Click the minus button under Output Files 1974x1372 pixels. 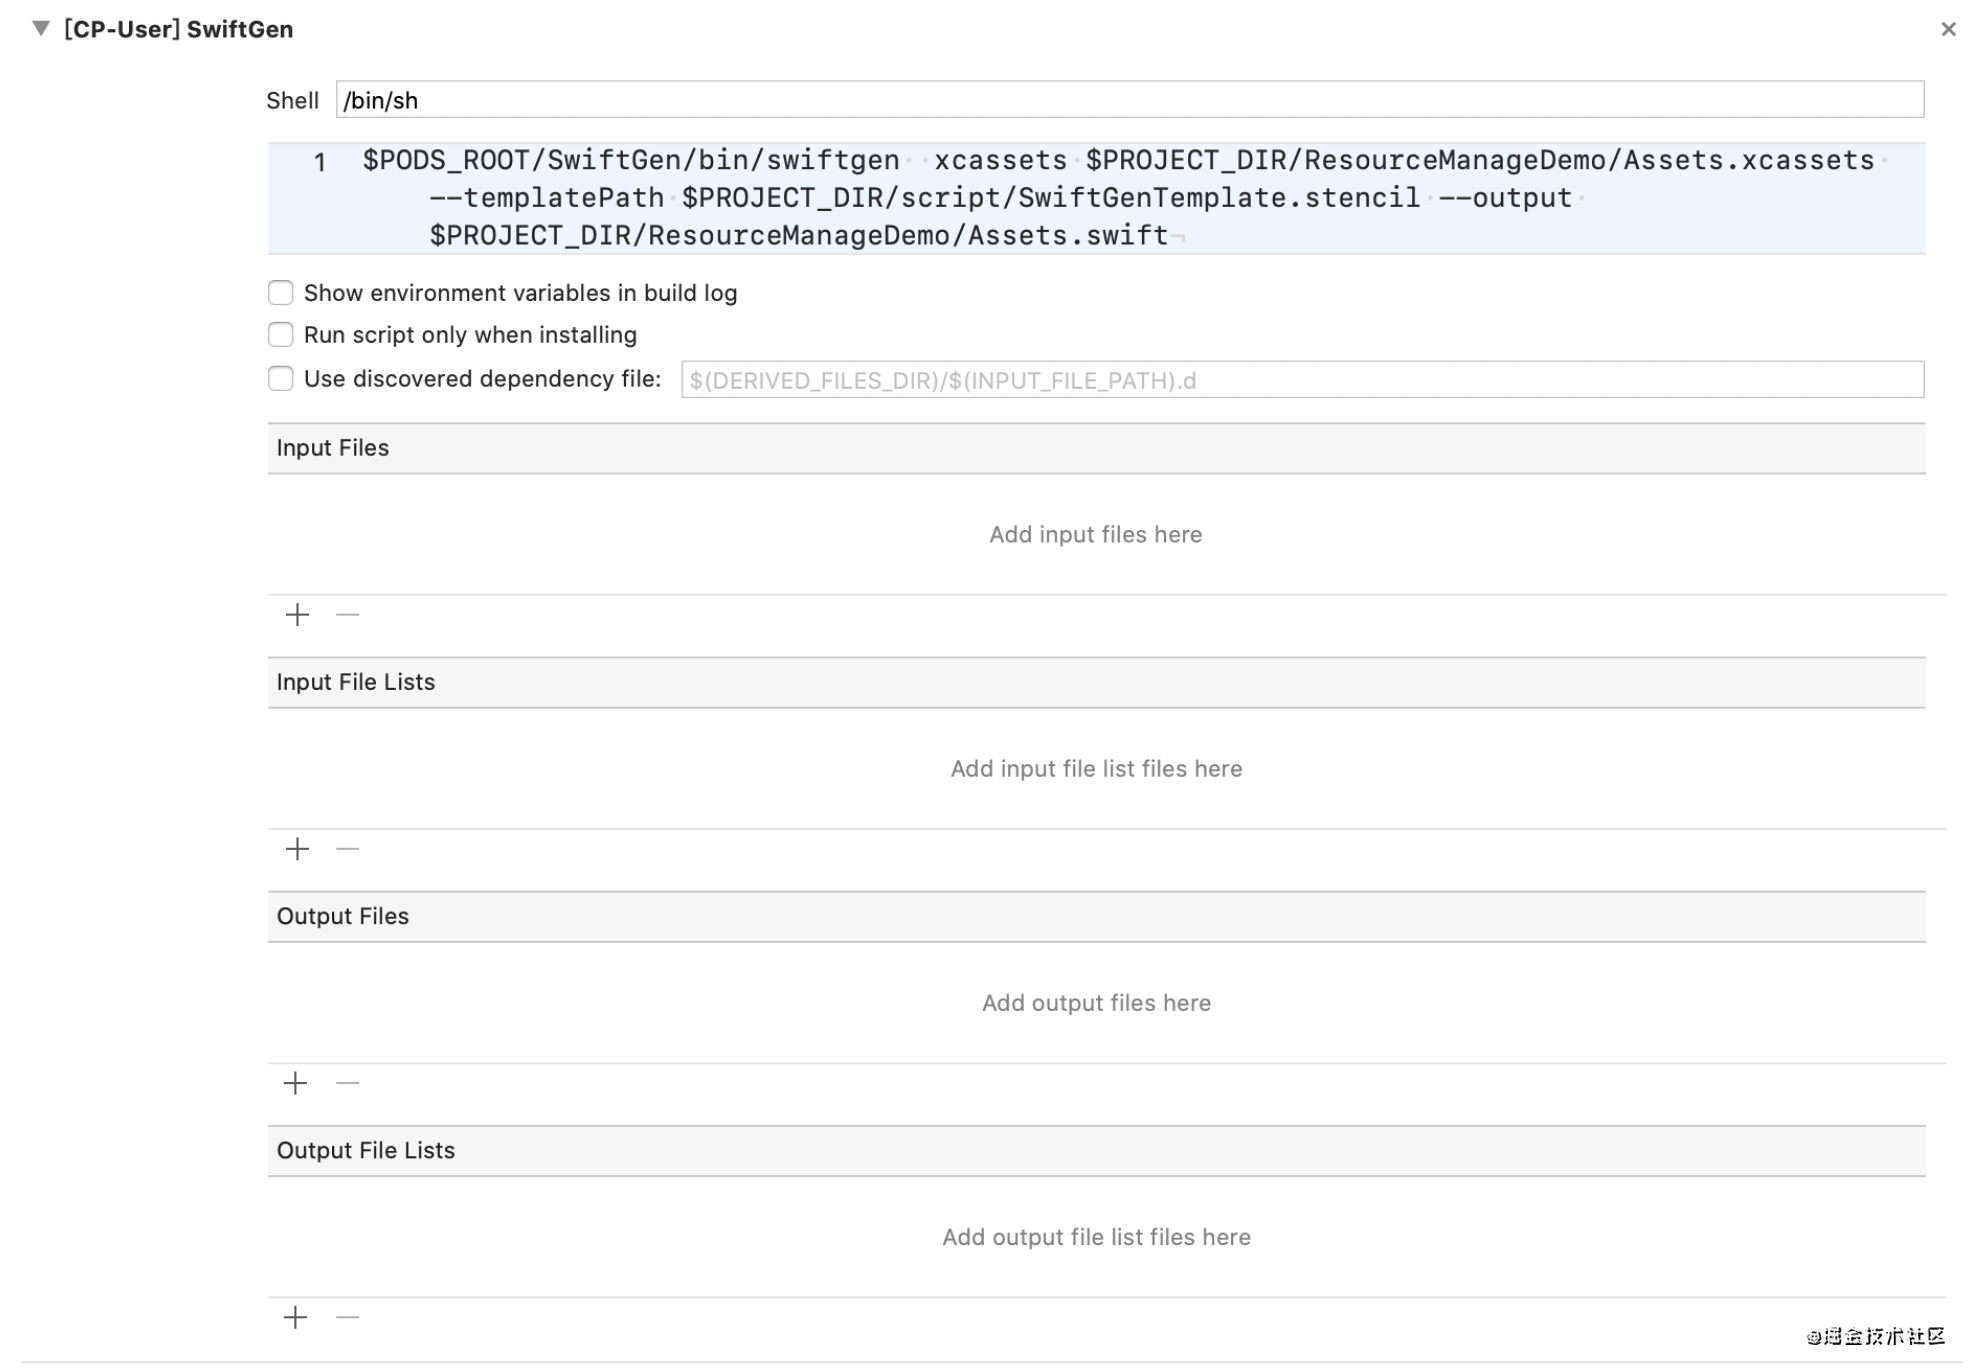click(347, 1083)
